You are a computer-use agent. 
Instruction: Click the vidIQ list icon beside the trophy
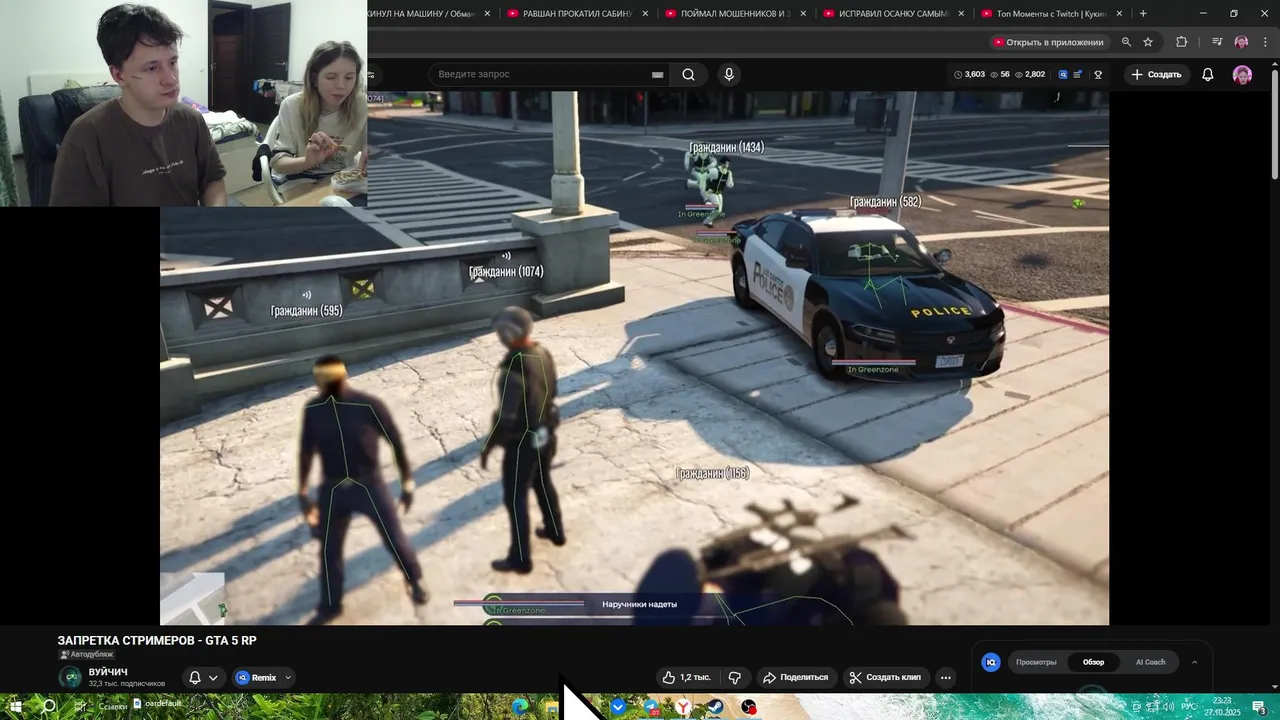point(1077,75)
